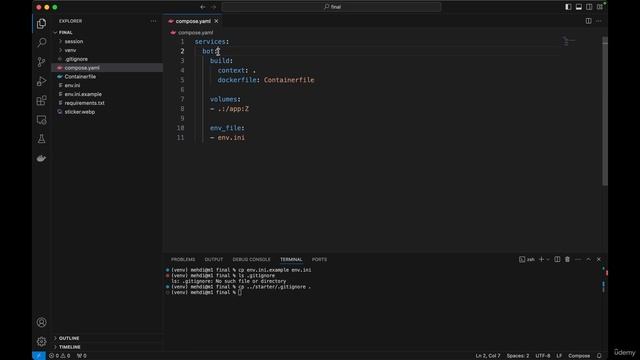Click Ln 2, Col 7 in status bar
This screenshot has height=360, width=640.
488,356
